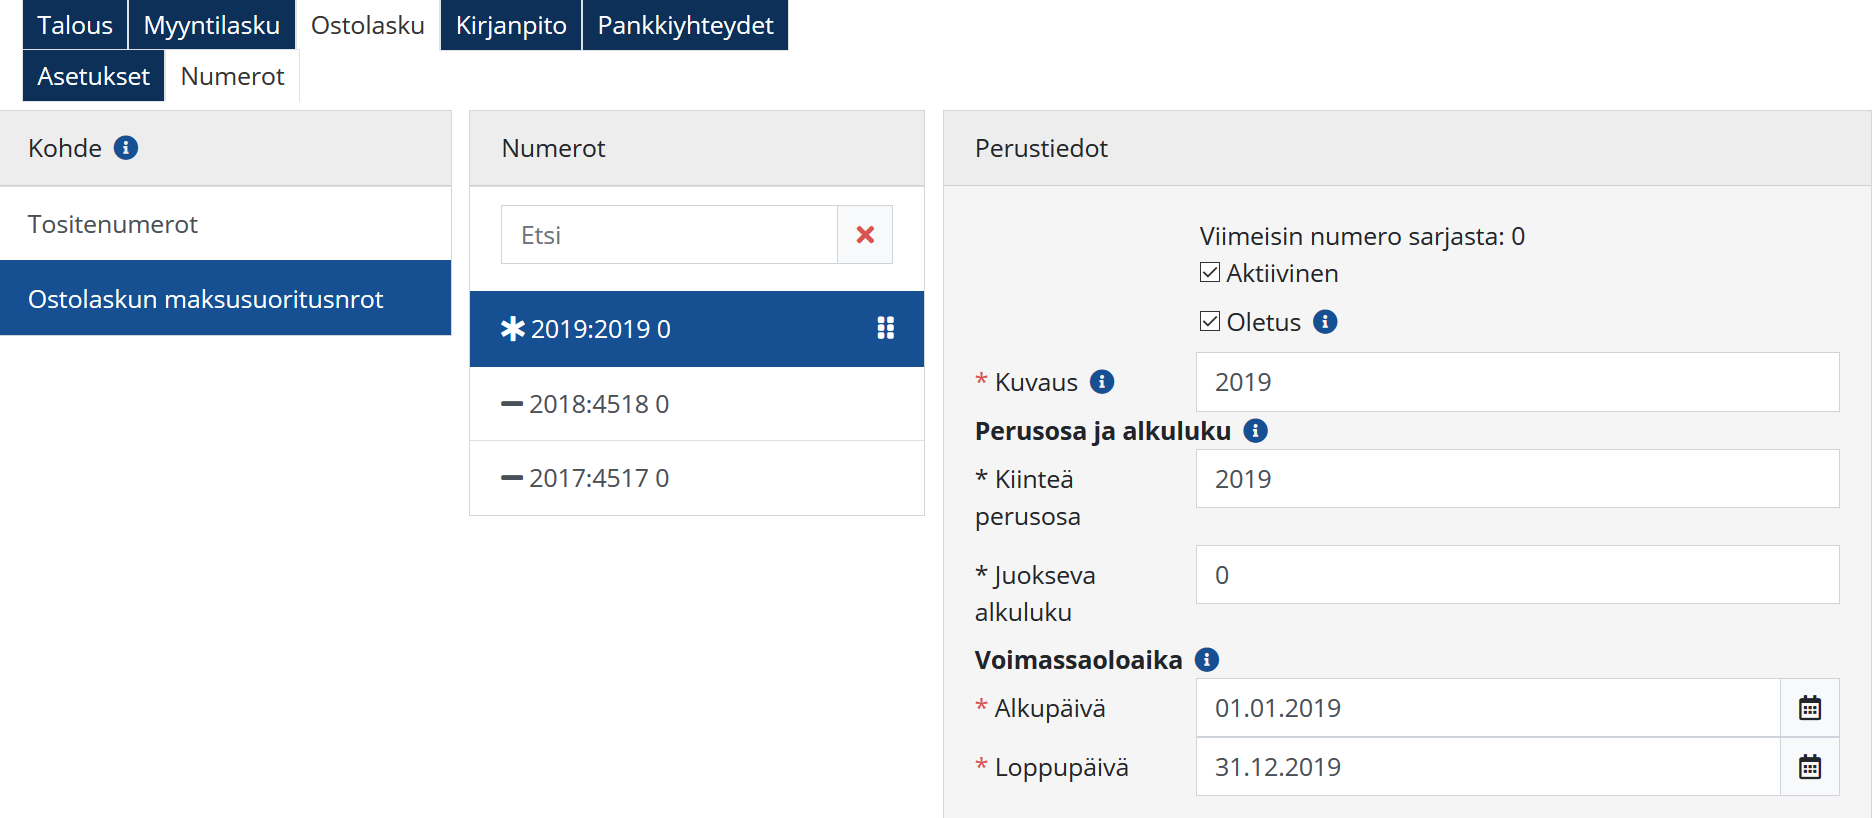Click the info icon next to Voimassaoloaika

point(1207,660)
